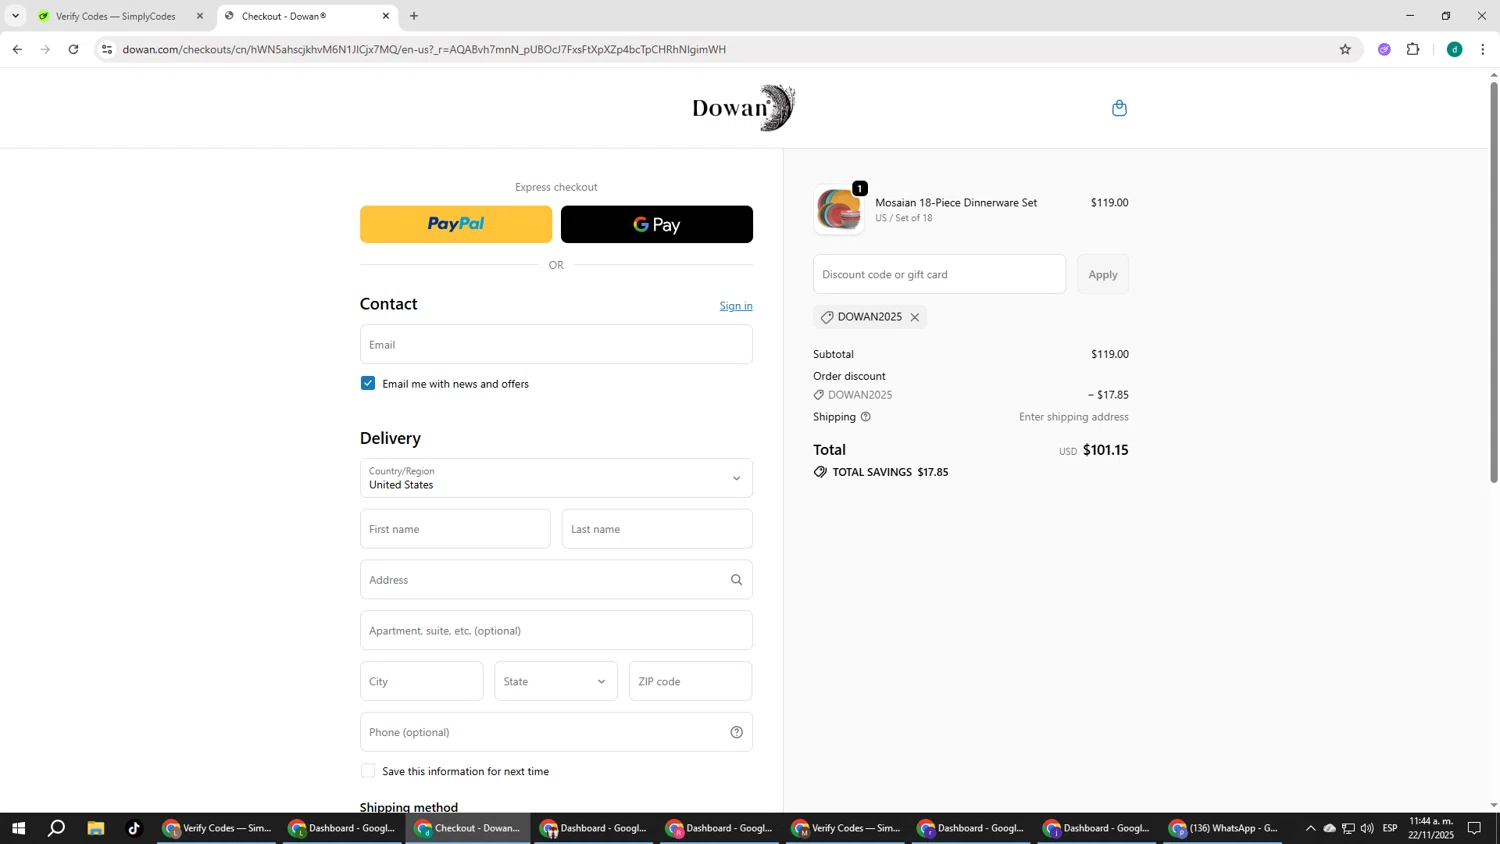Screen dimensions: 1500x844
Task: Open the Country/Region dropdown
Action: 556,478
